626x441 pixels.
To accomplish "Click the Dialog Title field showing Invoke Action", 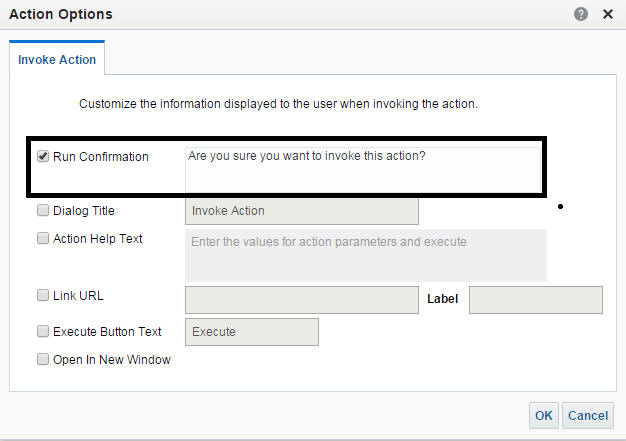I will [302, 211].
